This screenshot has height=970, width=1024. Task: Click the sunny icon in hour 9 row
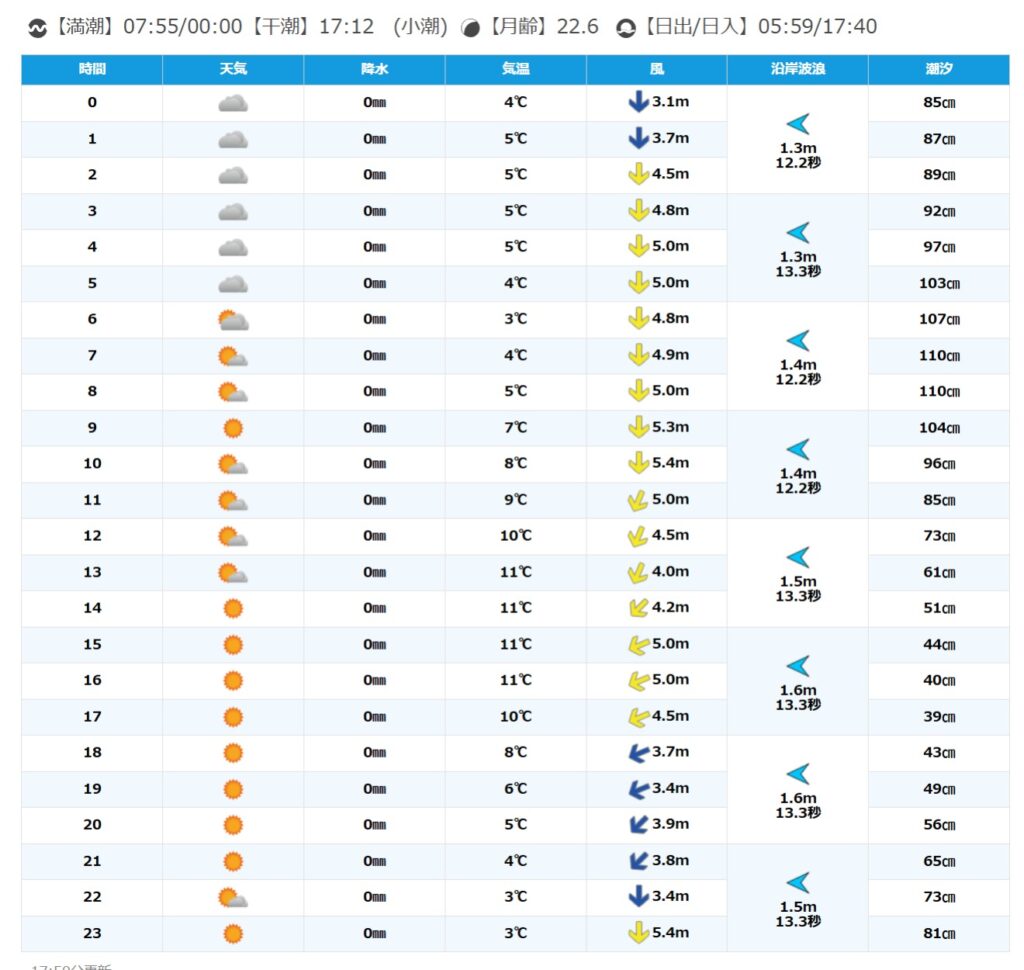[233, 428]
